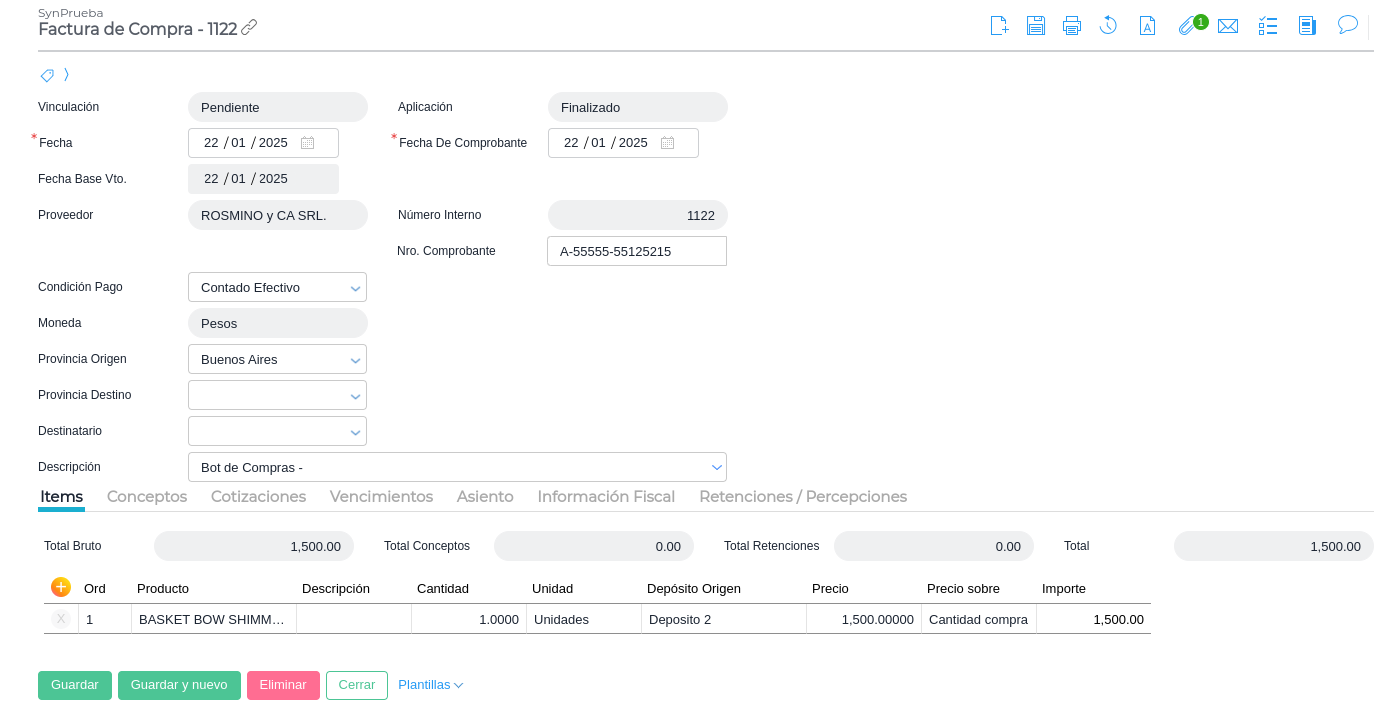Open the checklist tasks icon
1374x714 pixels.
pyautogui.click(x=1268, y=26)
